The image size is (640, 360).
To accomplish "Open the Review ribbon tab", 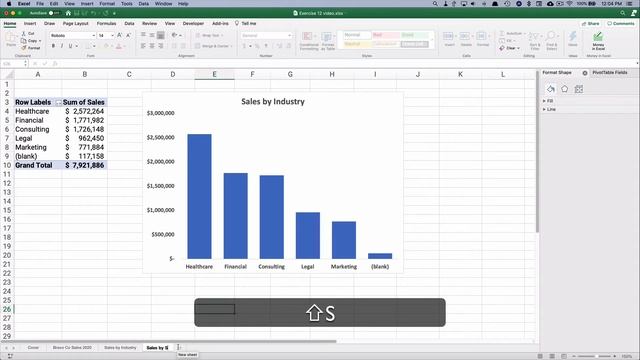I will [x=149, y=24].
